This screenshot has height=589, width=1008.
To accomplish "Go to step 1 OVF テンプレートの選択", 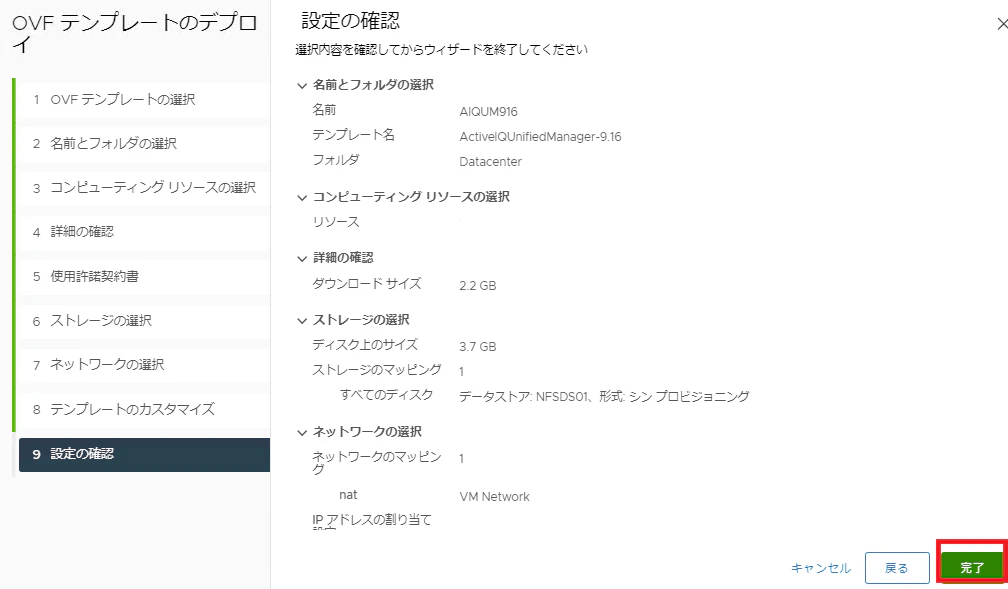I will [144, 100].
